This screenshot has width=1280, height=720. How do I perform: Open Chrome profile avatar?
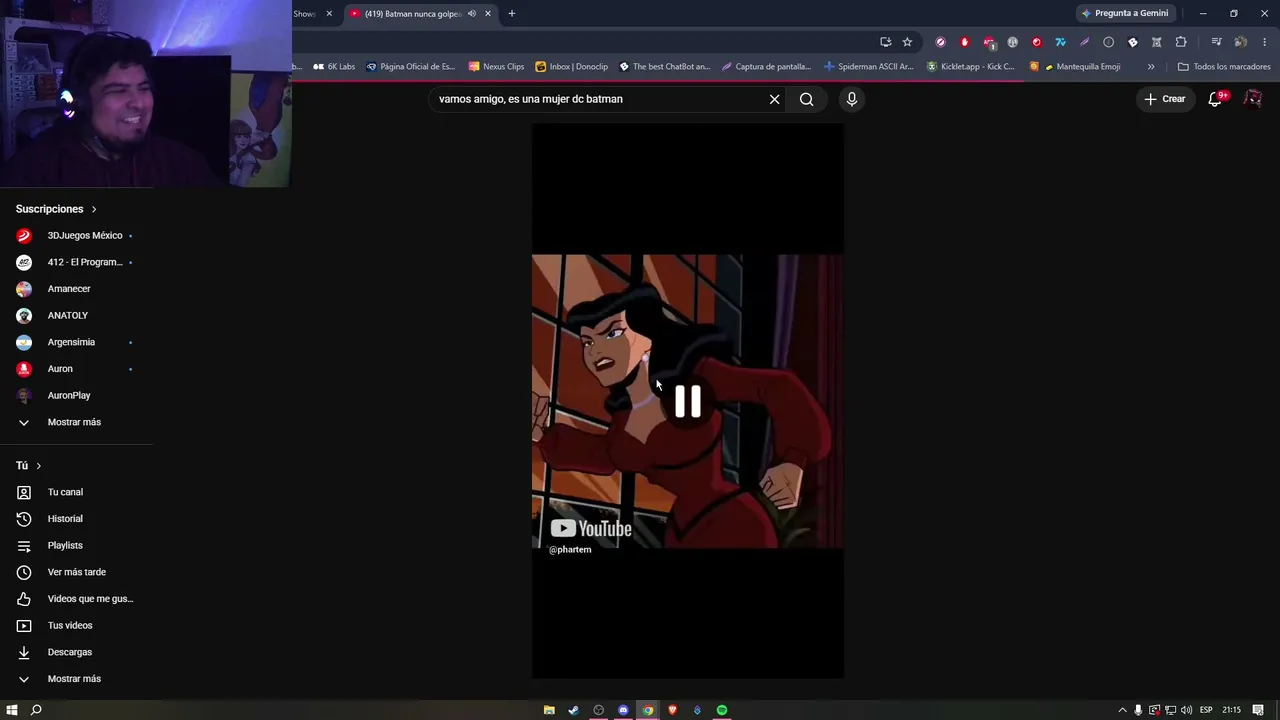coord(1240,42)
